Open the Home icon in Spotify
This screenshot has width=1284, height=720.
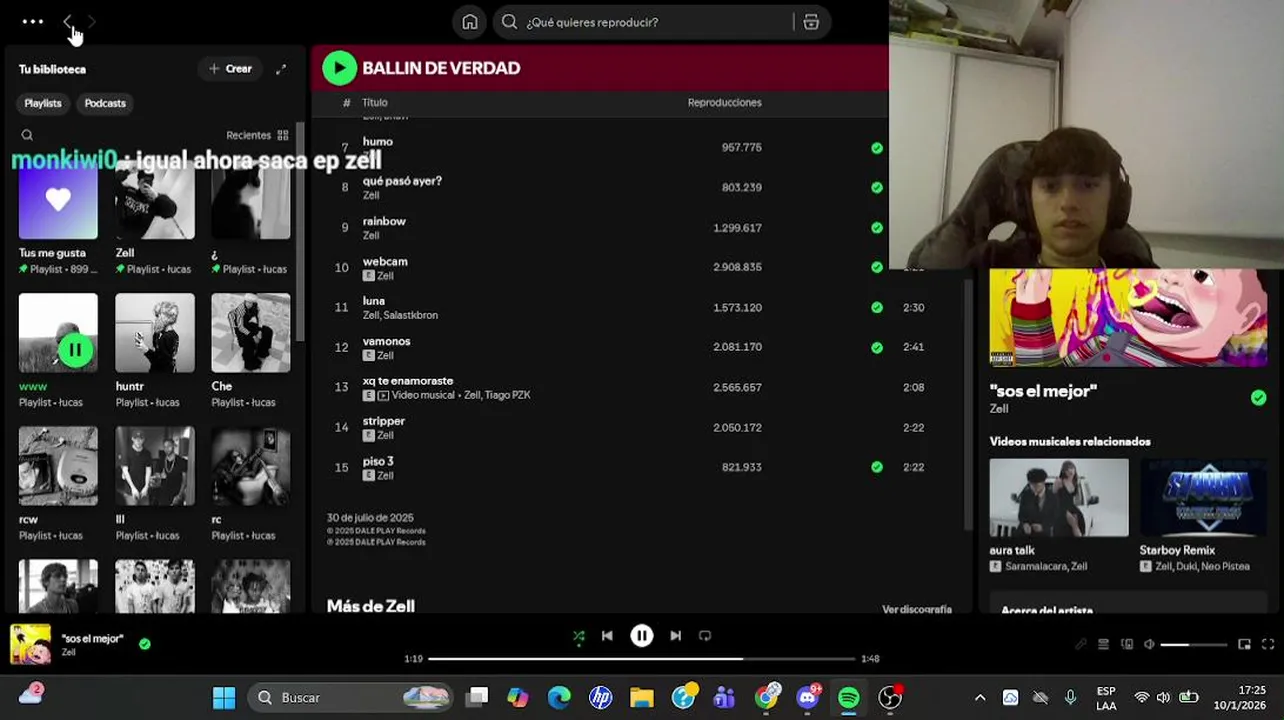click(x=470, y=22)
